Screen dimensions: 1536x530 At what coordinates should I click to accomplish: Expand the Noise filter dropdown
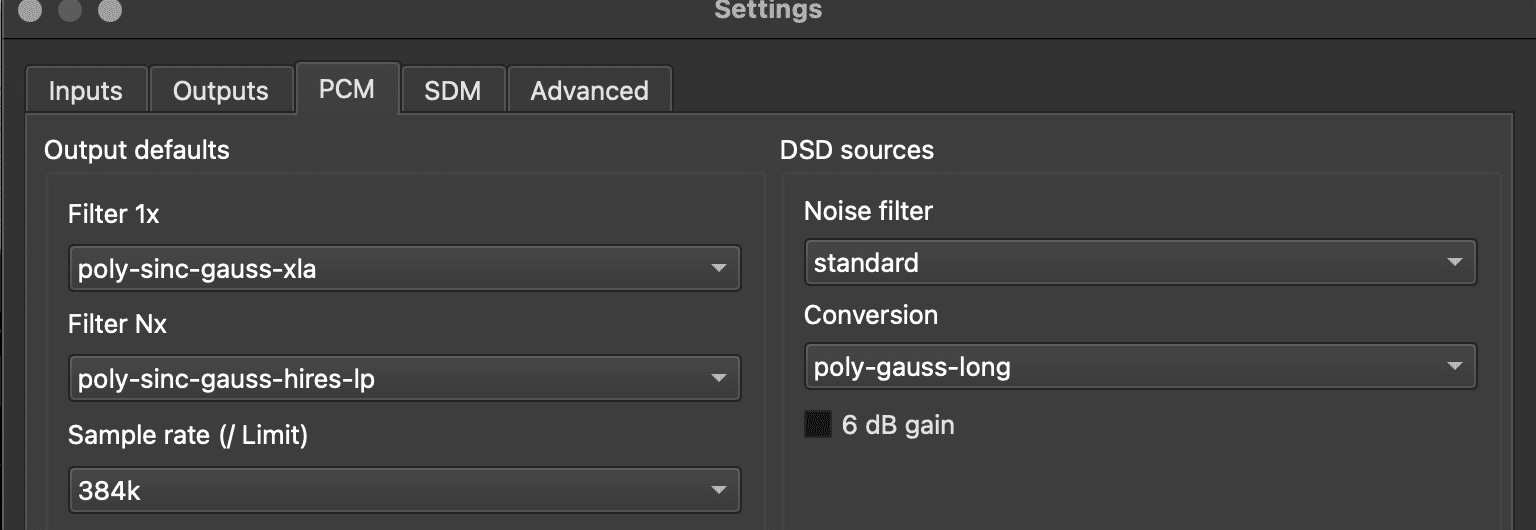[1140, 263]
